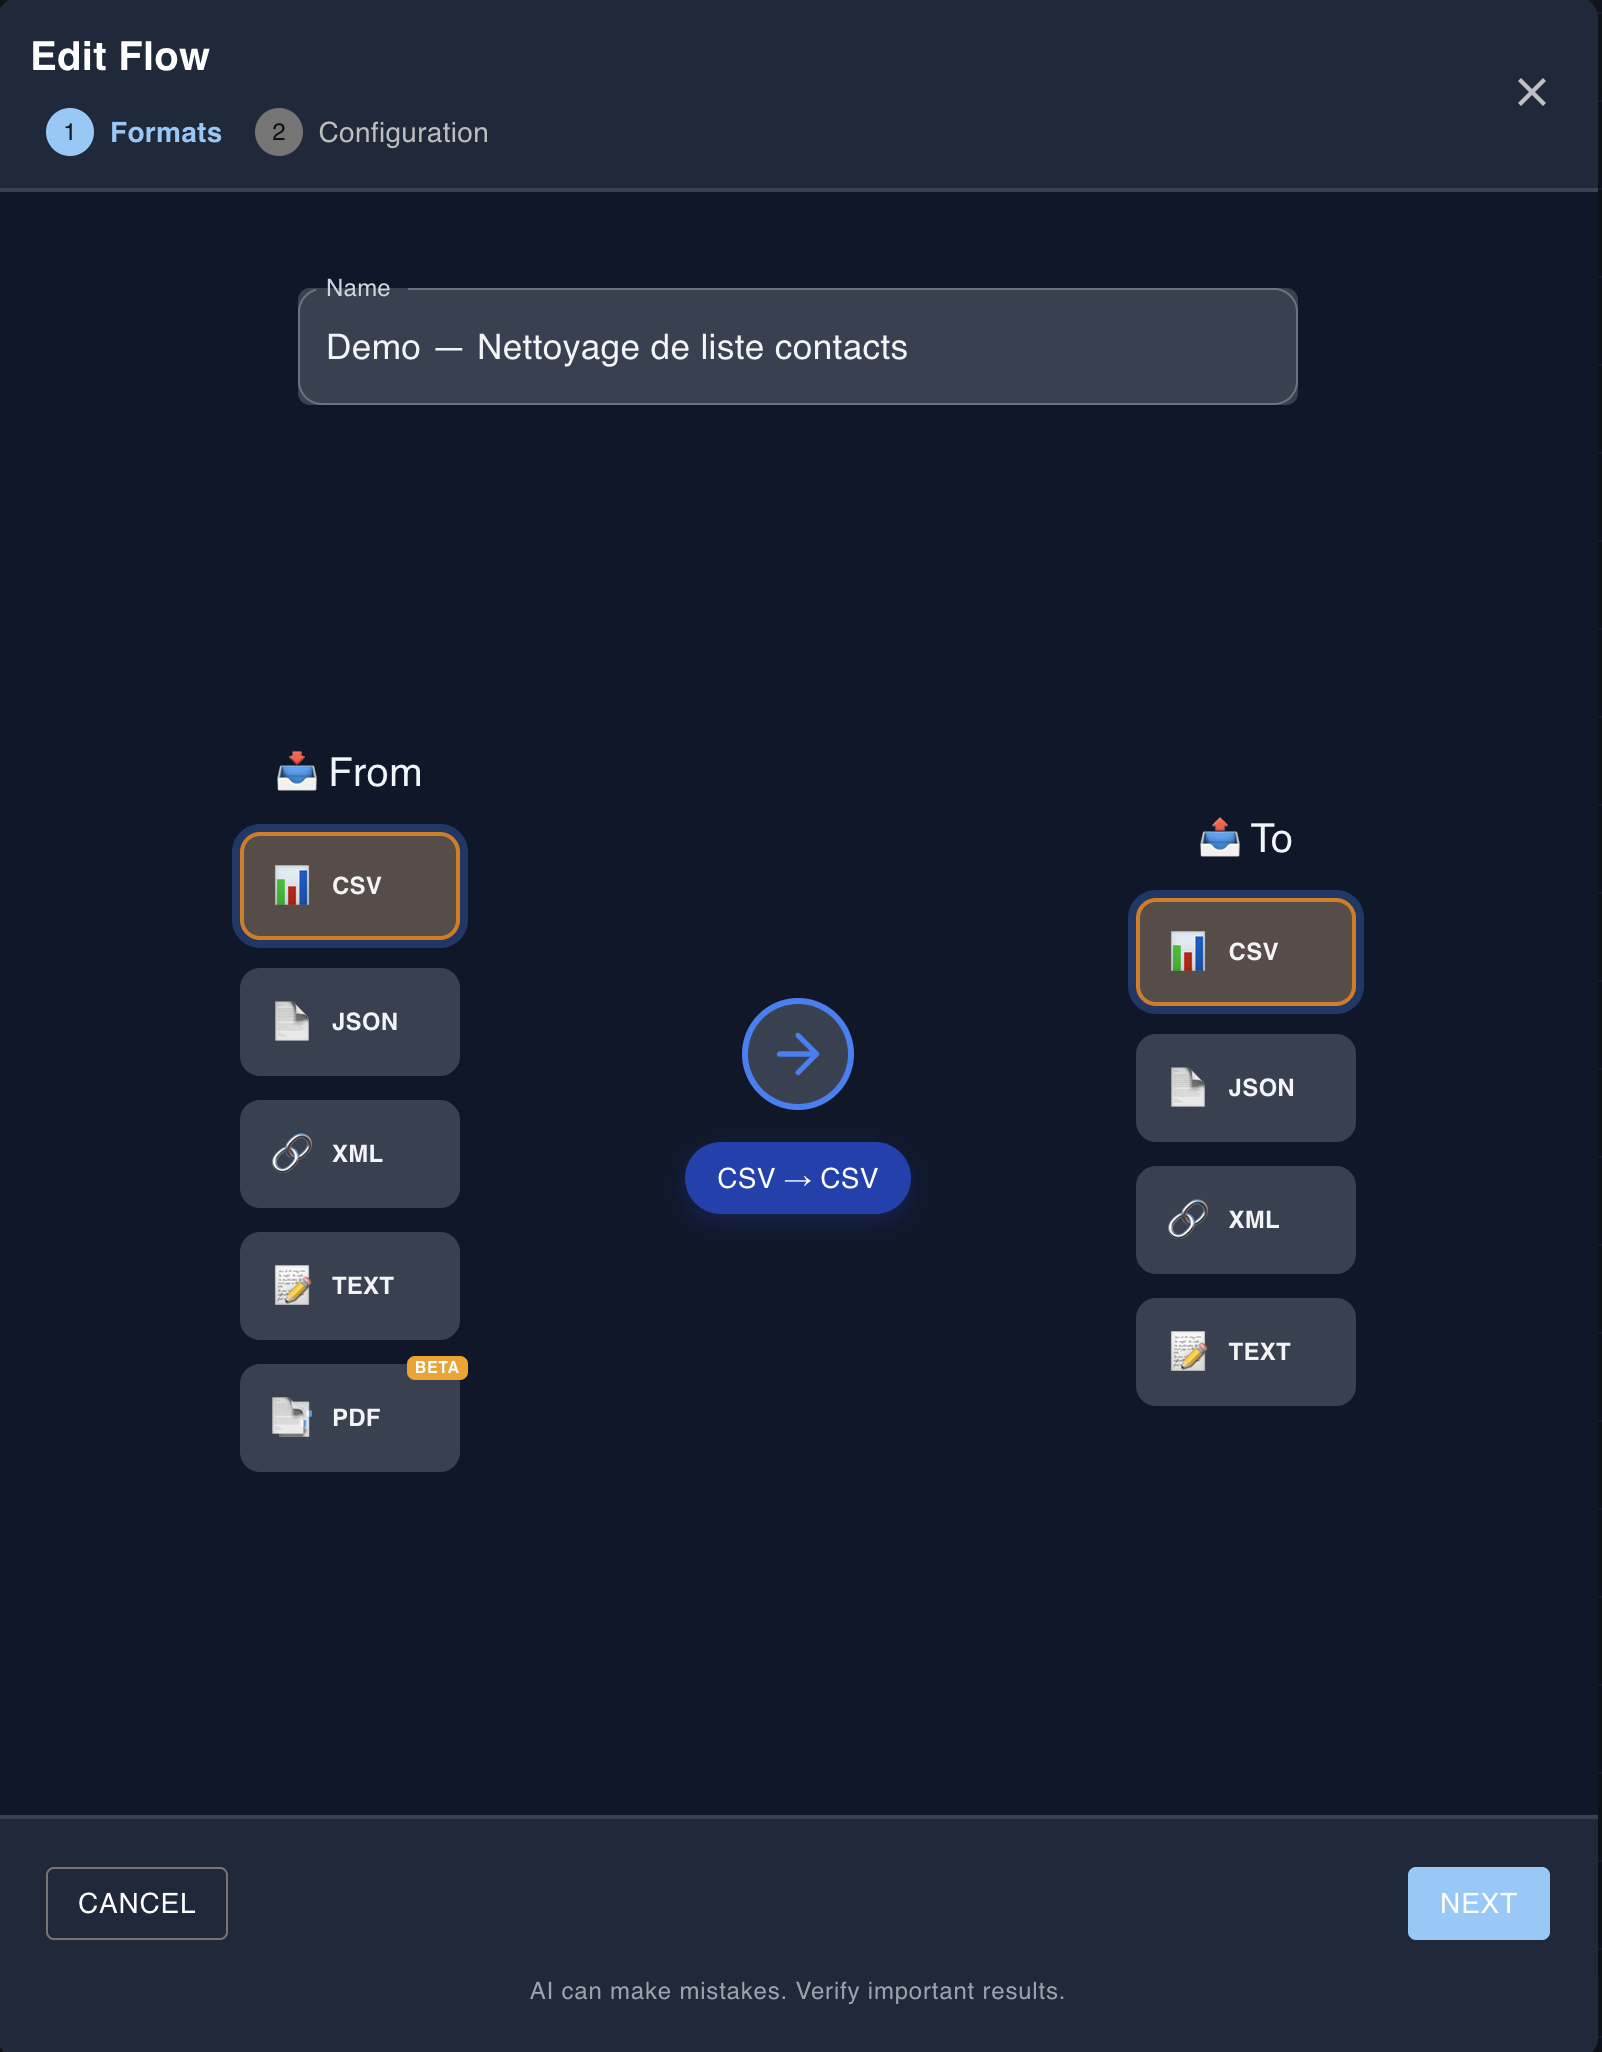
Task: Click the From inbox tray icon
Action: pyautogui.click(x=296, y=770)
